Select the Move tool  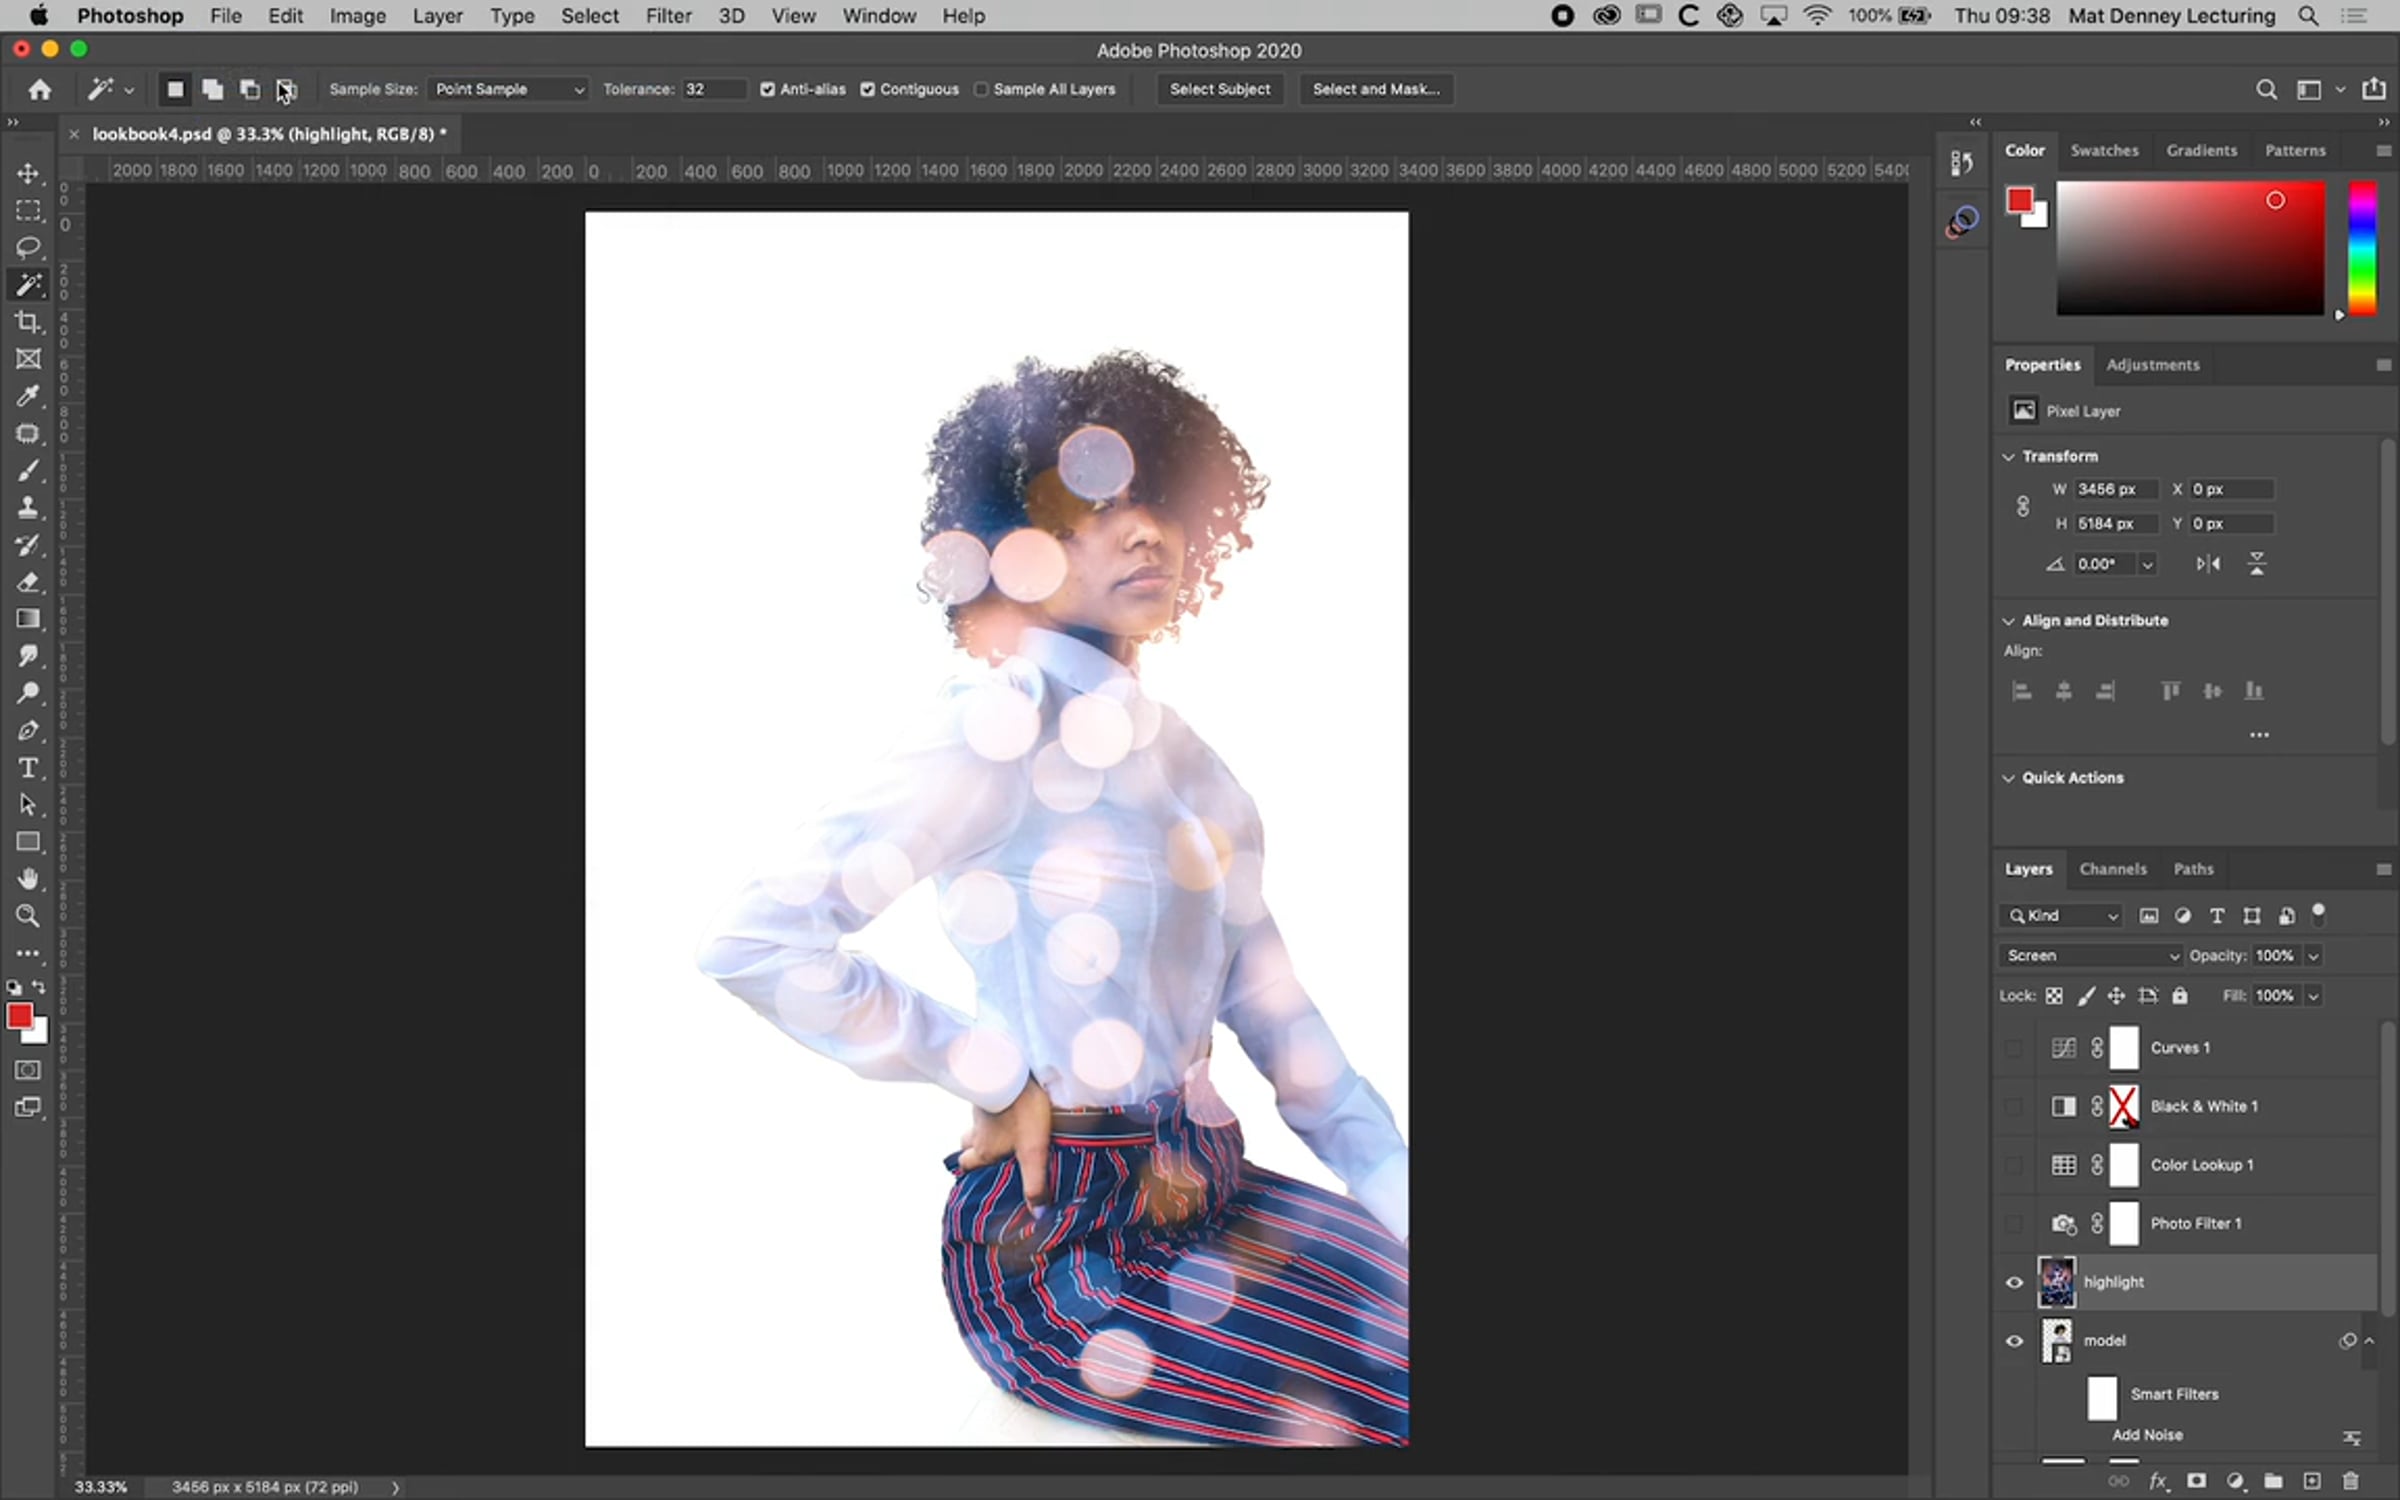click(x=28, y=174)
